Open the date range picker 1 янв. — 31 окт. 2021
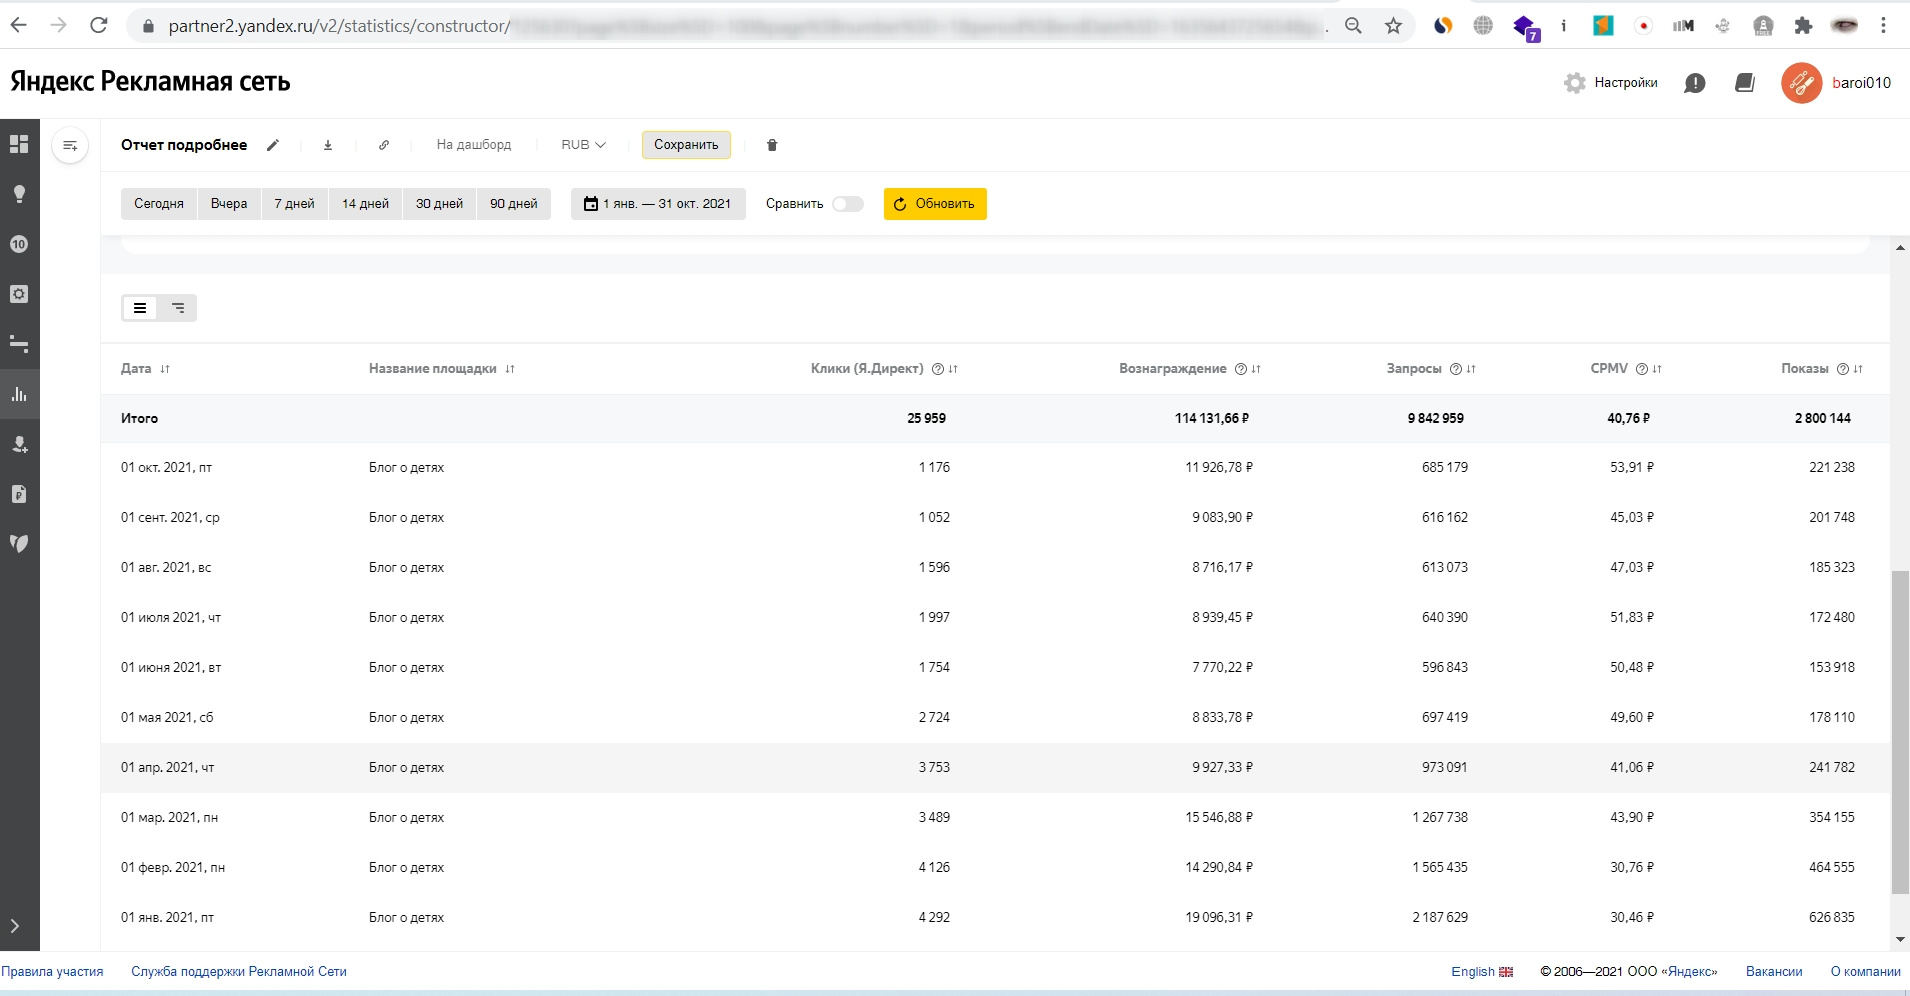The height and width of the screenshot is (996, 1910). click(x=658, y=204)
